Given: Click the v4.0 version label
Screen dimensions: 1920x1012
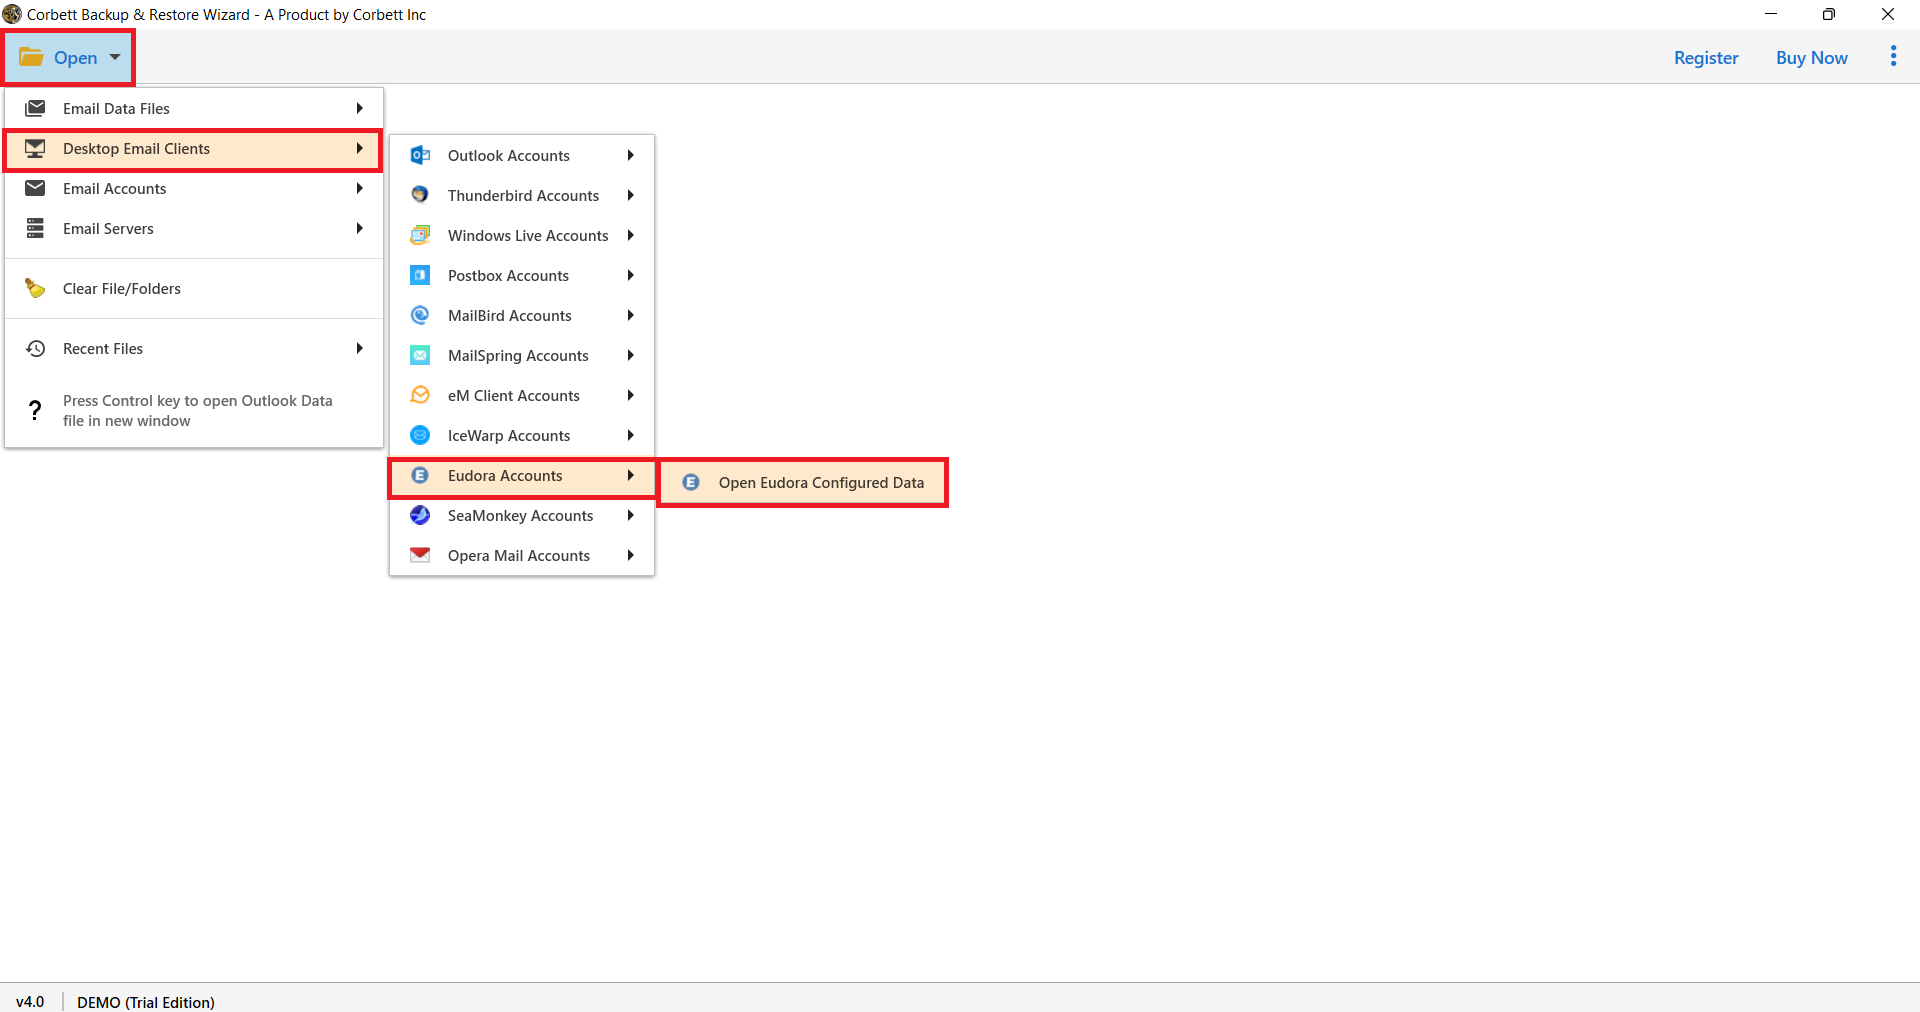Looking at the screenshot, I should pos(30,1001).
